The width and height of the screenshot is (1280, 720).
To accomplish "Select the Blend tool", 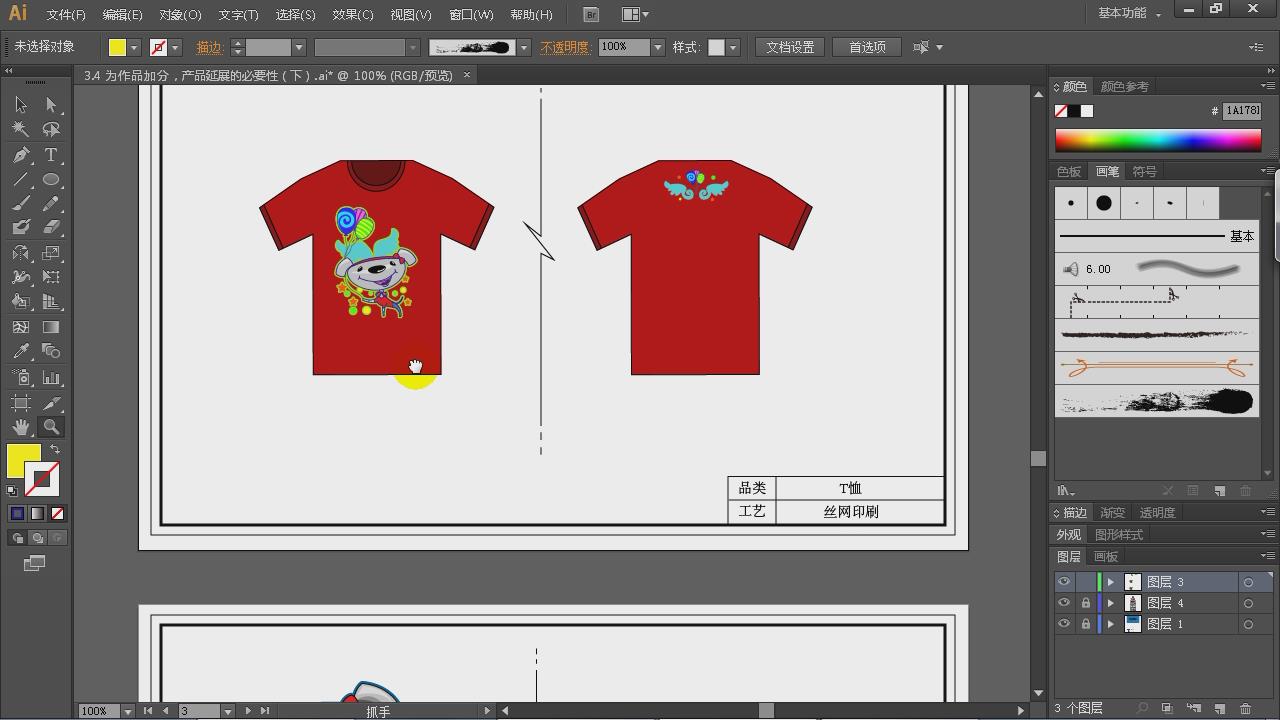I will click(51, 352).
